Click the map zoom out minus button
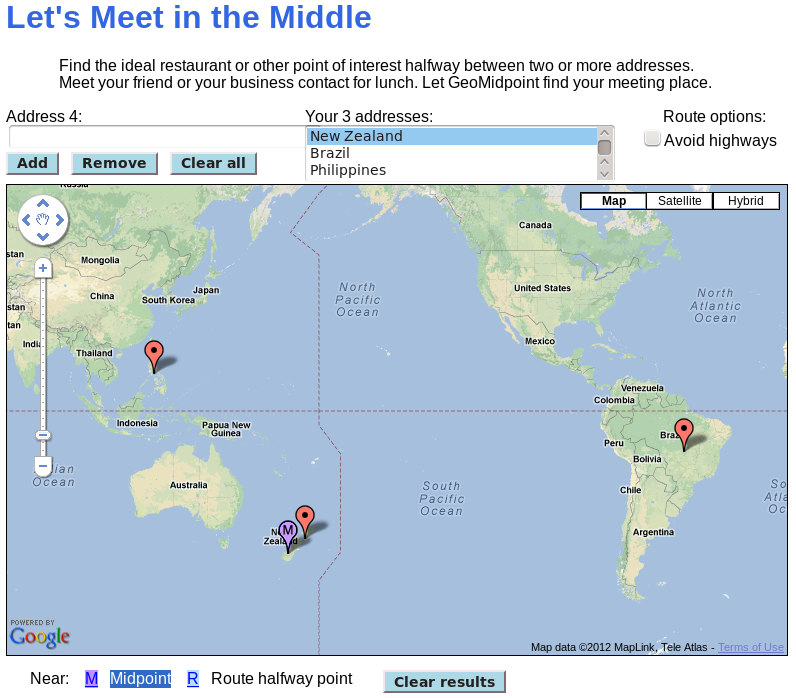Viewport: 796px width, 698px height. click(x=43, y=466)
